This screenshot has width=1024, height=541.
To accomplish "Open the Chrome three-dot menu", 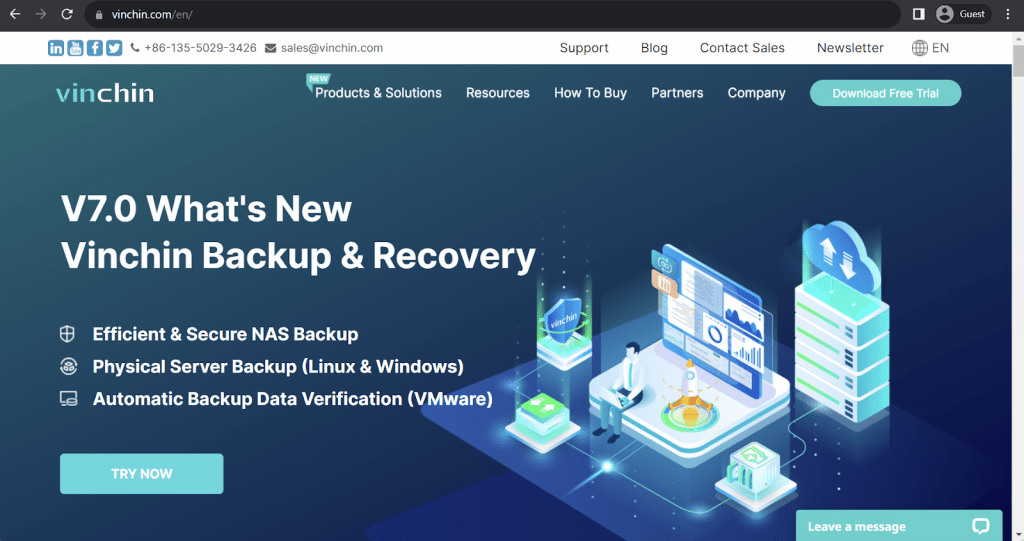I will (x=1008, y=14).
